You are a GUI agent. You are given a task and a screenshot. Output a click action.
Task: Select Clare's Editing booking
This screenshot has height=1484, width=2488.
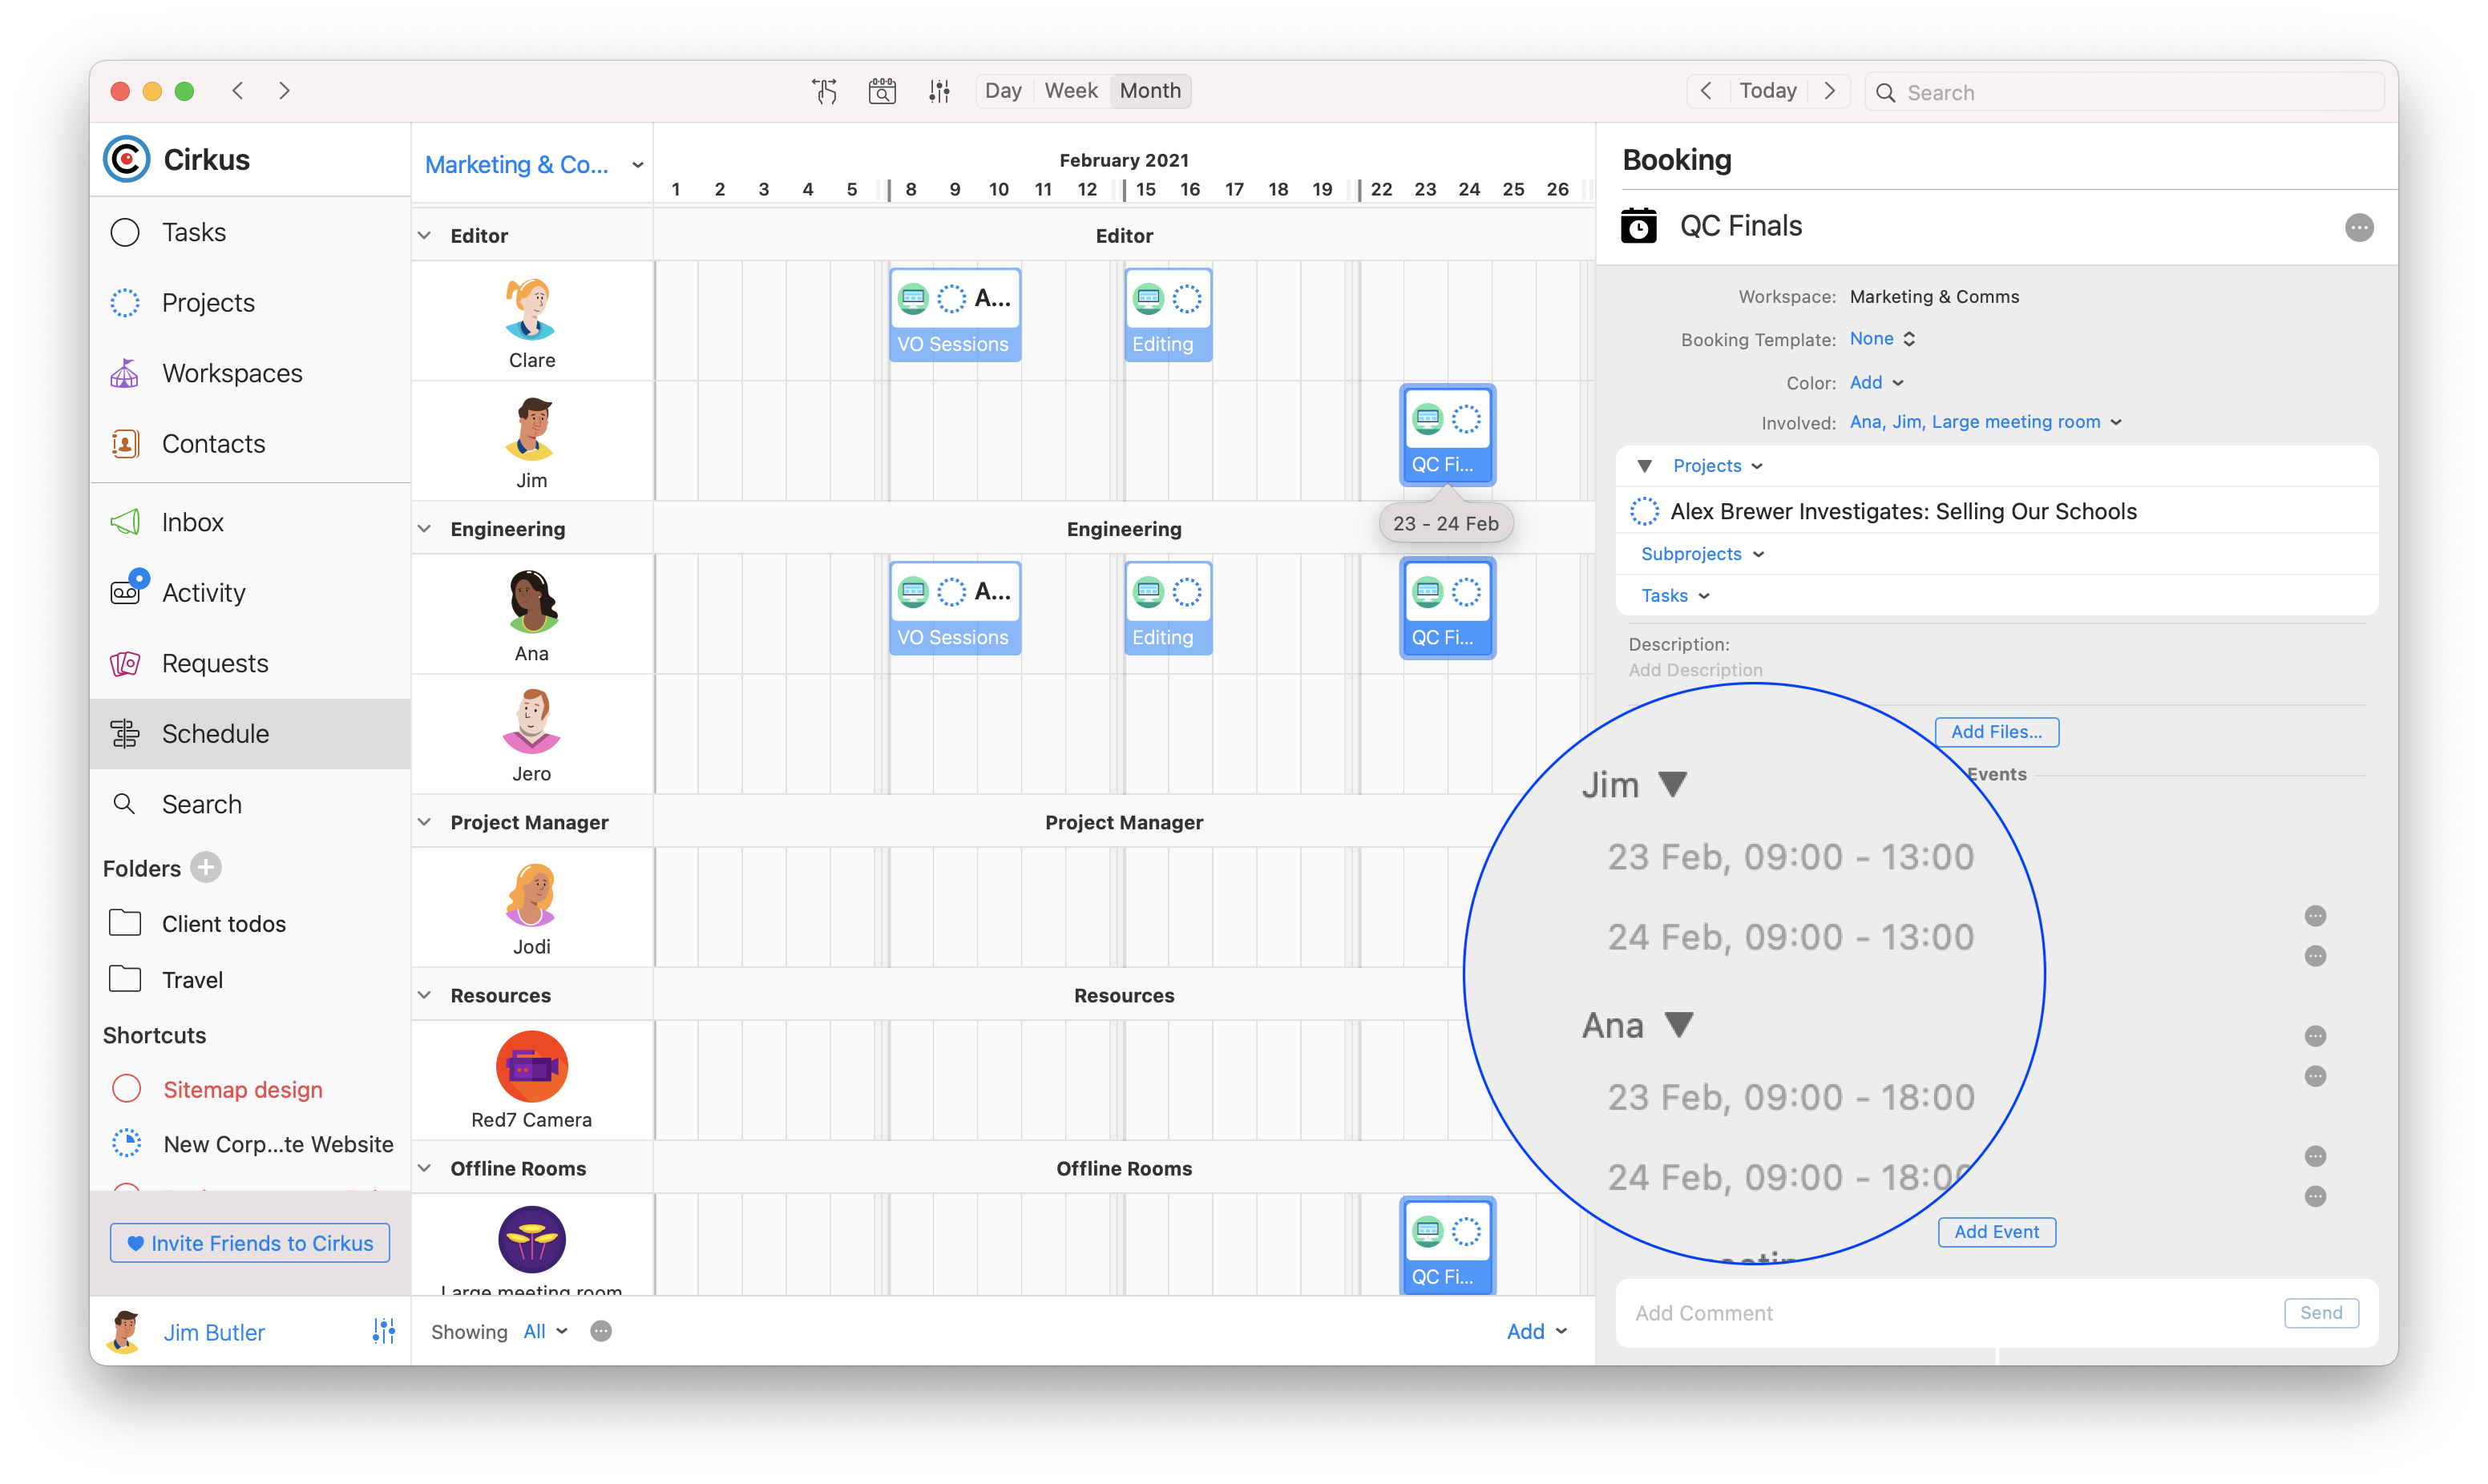tap(1168, 315)
